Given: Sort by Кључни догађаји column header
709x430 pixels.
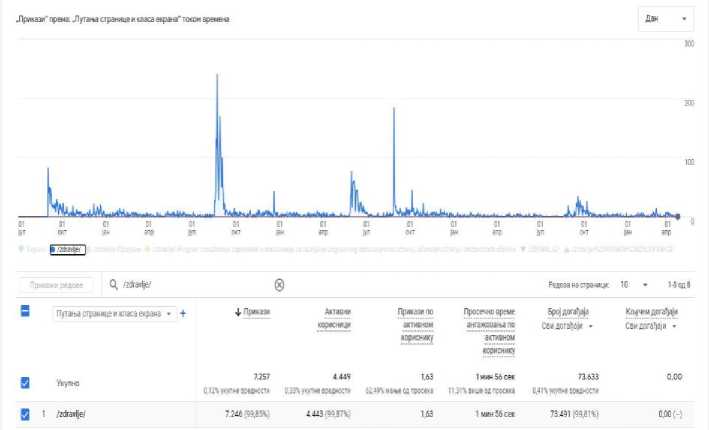Looking at the screenshot, I should pos(652,312).
